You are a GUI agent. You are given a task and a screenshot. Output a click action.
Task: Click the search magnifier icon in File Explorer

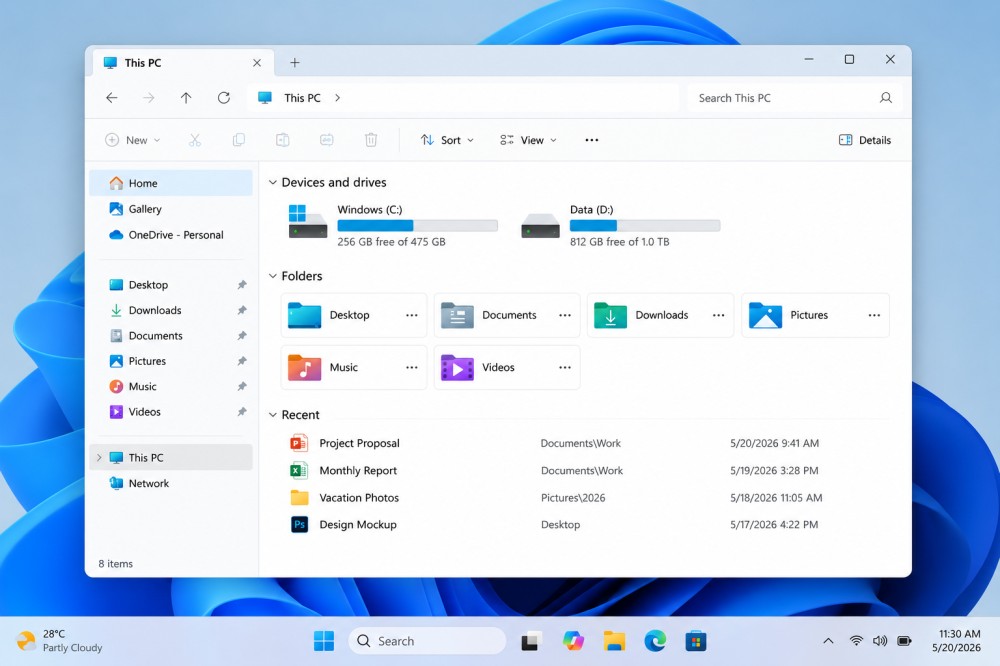[886, 98]
